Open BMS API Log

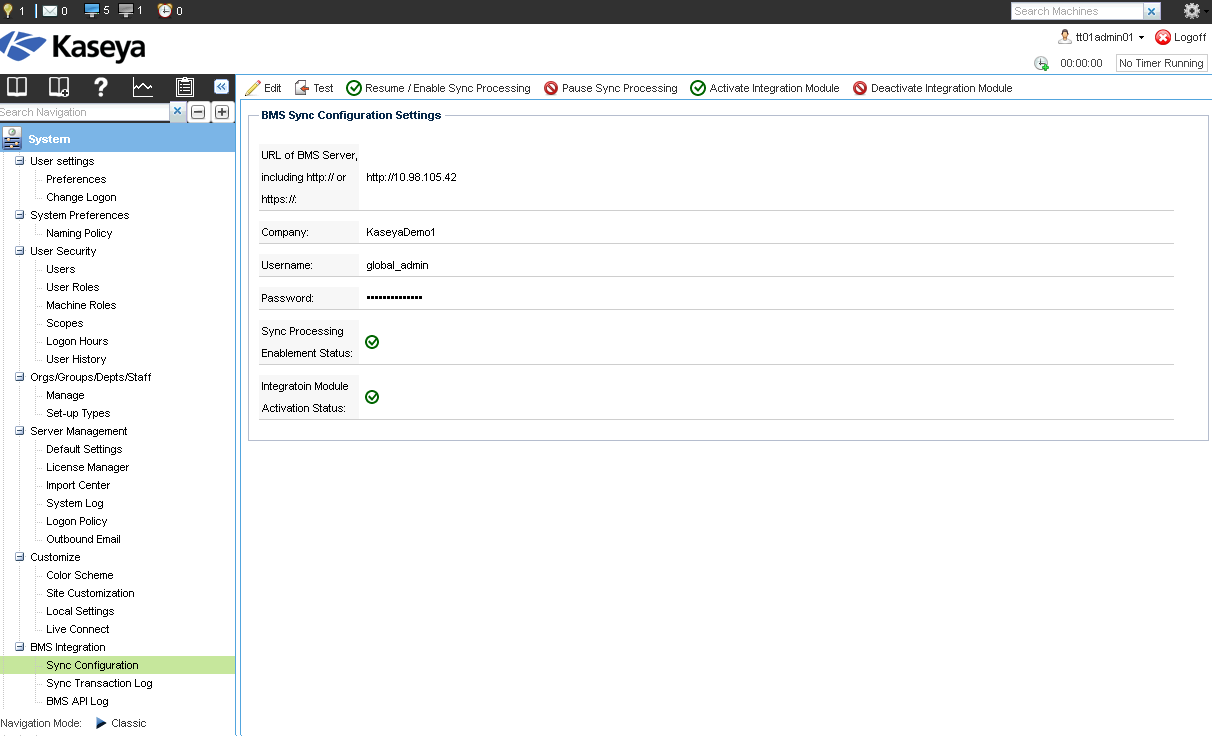(77, 701)
